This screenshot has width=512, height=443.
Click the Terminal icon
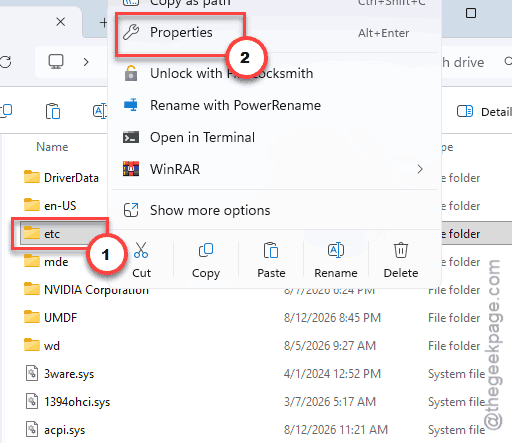coord(131,137)
